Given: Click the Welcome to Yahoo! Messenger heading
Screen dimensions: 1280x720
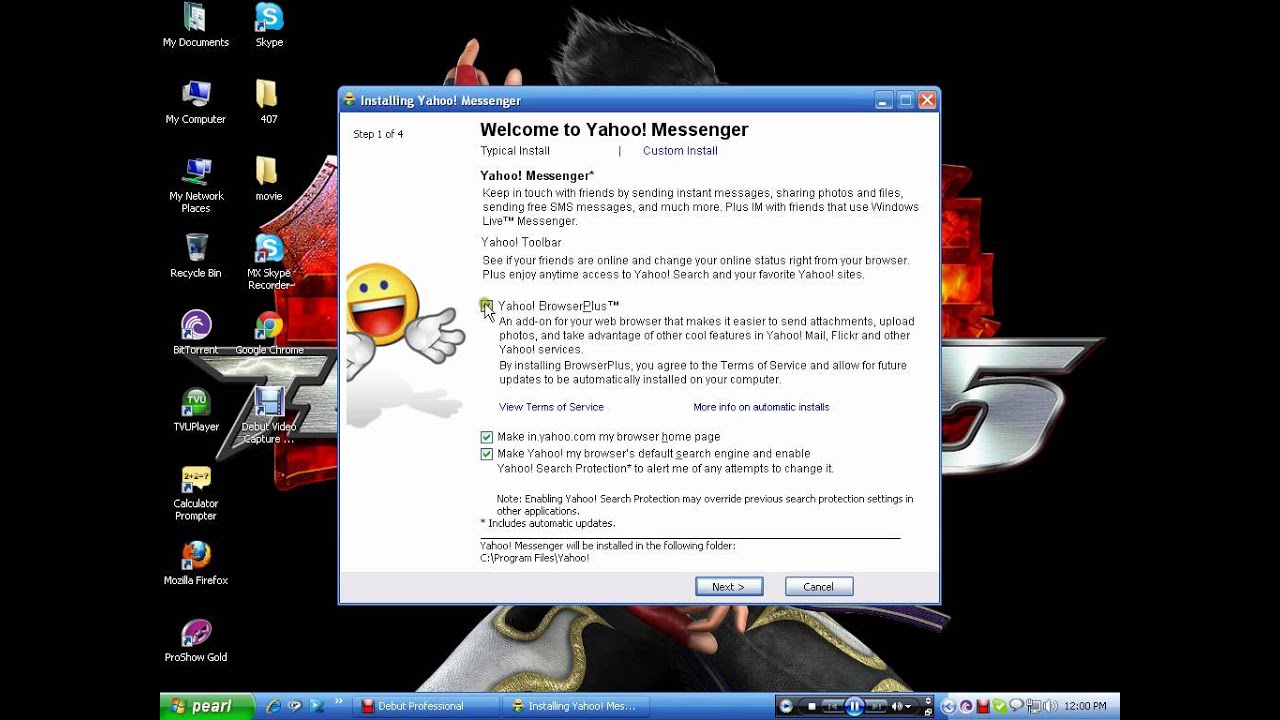Looking at the screenshot, I should pos(614,130).
